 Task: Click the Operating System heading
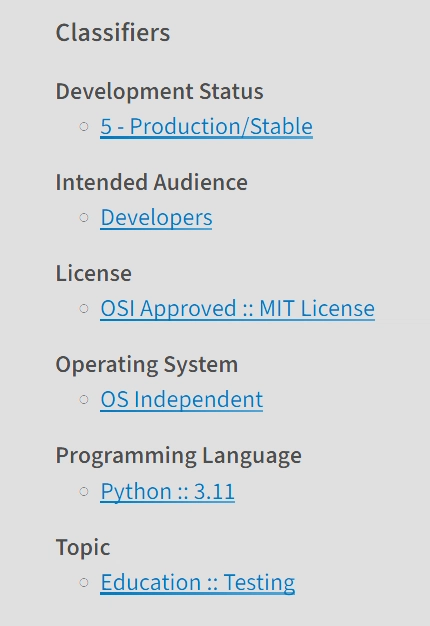pos(147,365)
